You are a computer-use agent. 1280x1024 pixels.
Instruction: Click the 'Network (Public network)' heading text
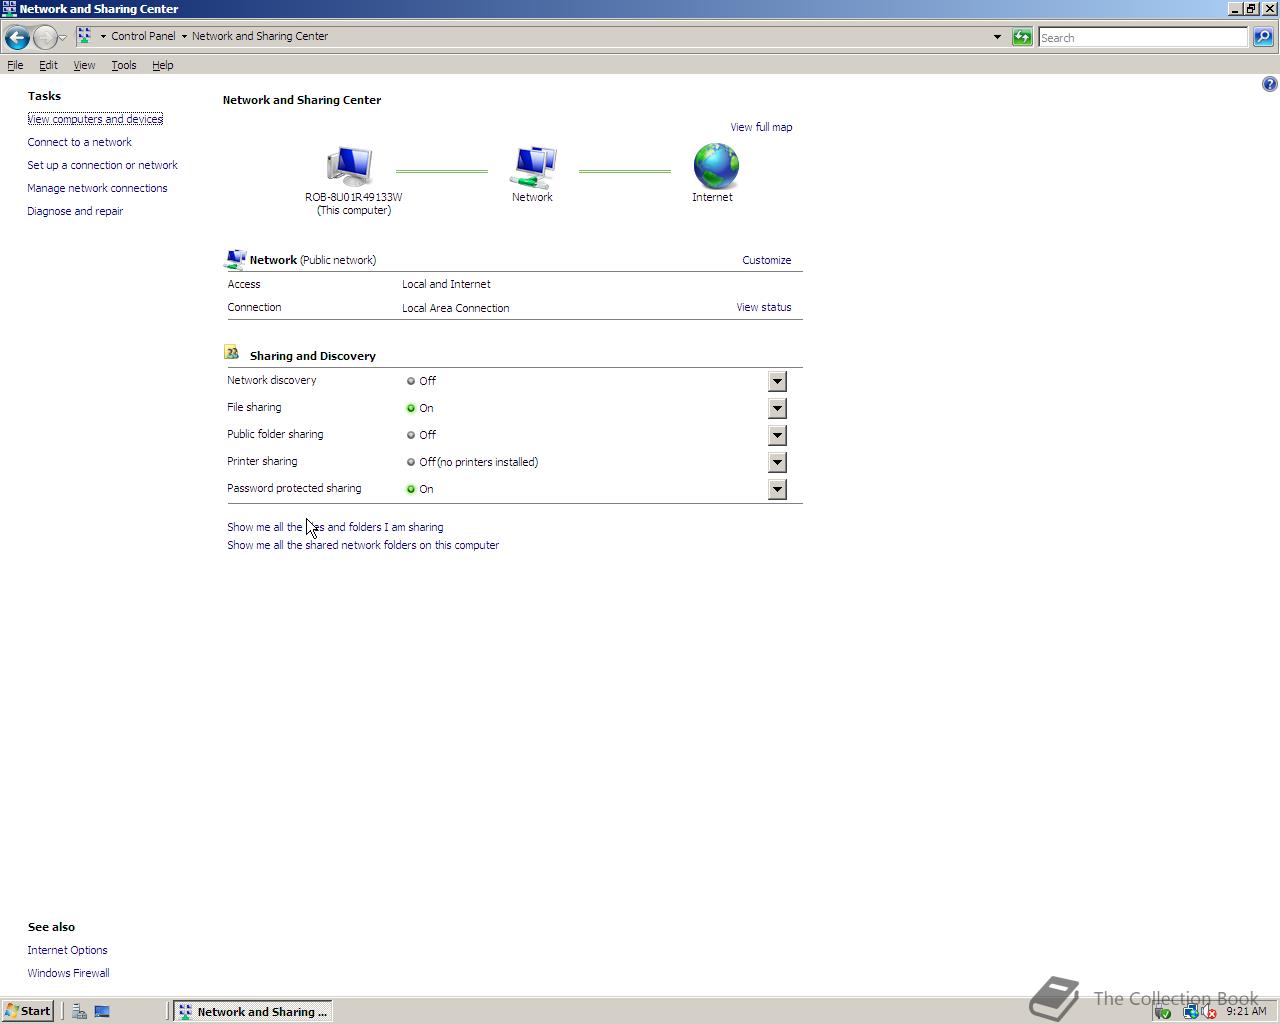313,260
